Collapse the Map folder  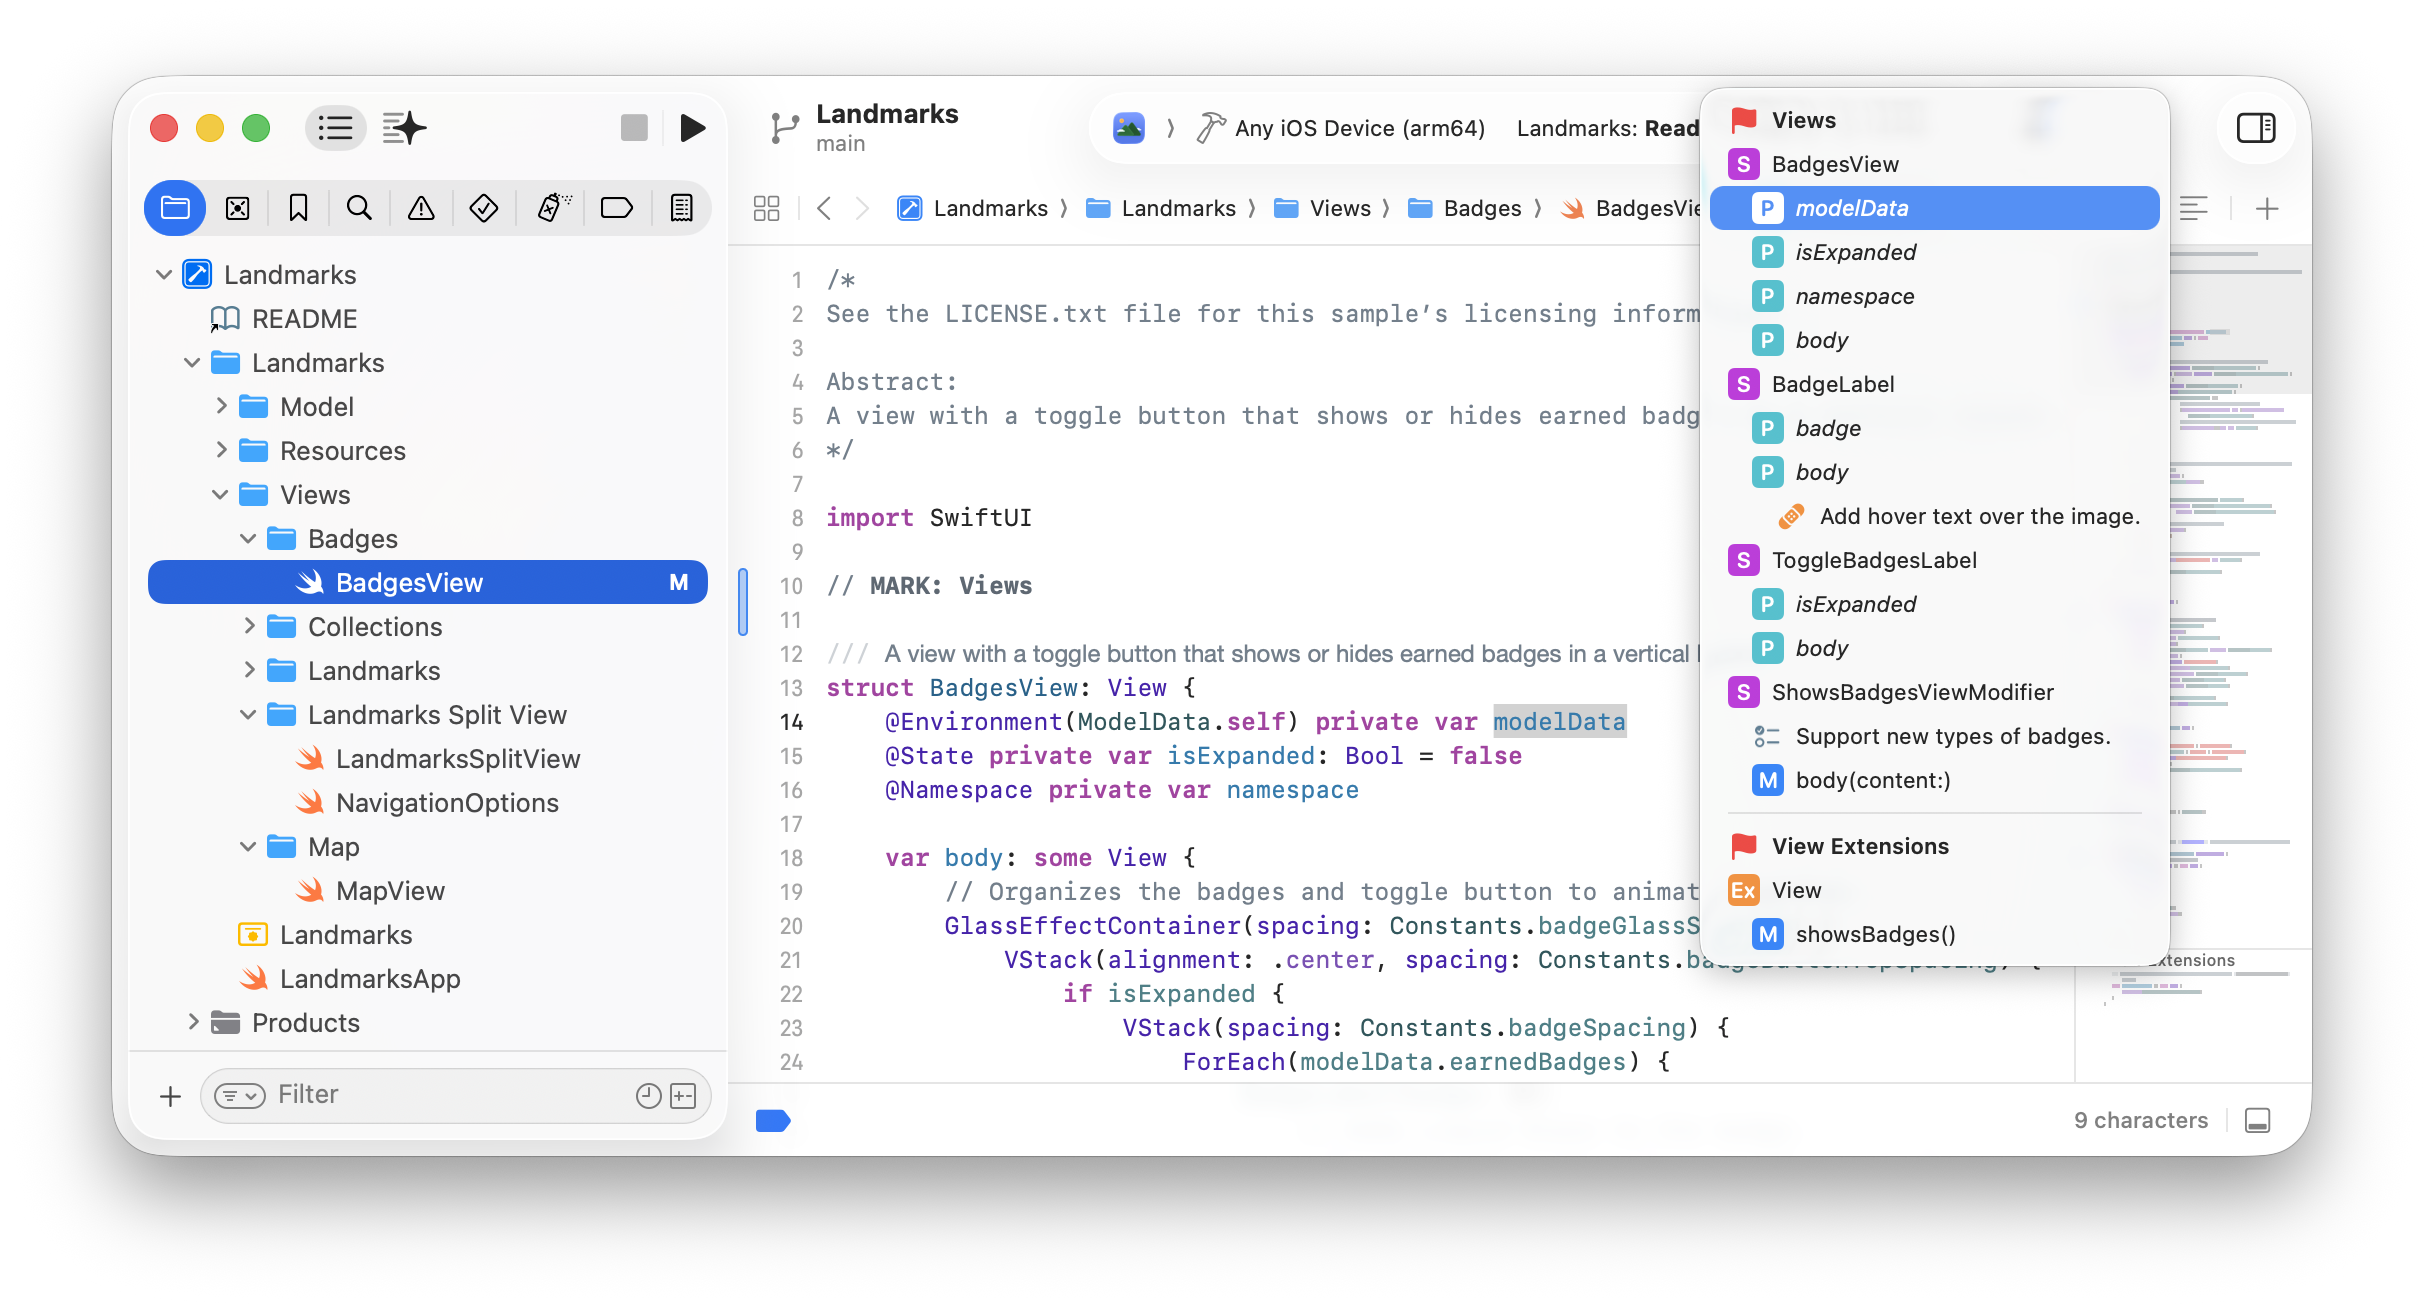coord(248,846)
